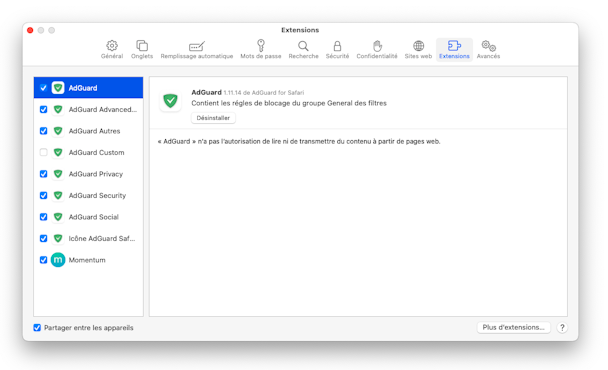Disable the Momentum extension checkbox
The width and height of the screenshot is (608, 370).
pyautogui.click(x=43, y=260)
